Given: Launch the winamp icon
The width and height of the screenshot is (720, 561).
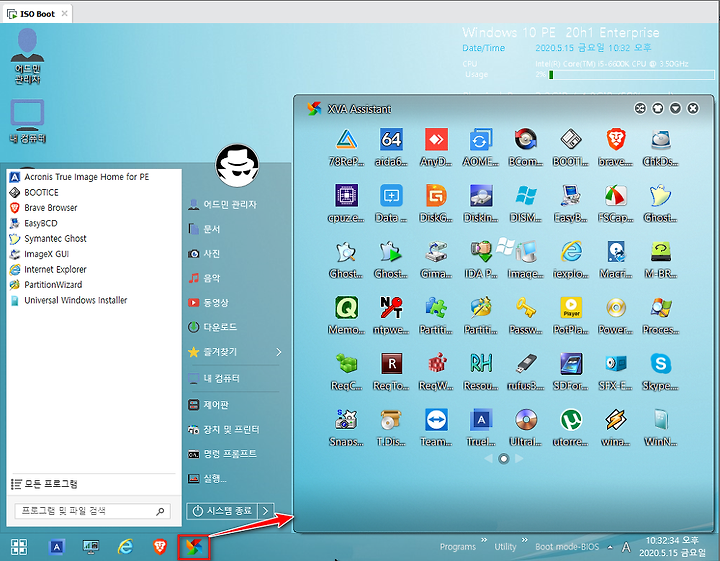Looking at the screenshot, I should [x=615, y=420].
